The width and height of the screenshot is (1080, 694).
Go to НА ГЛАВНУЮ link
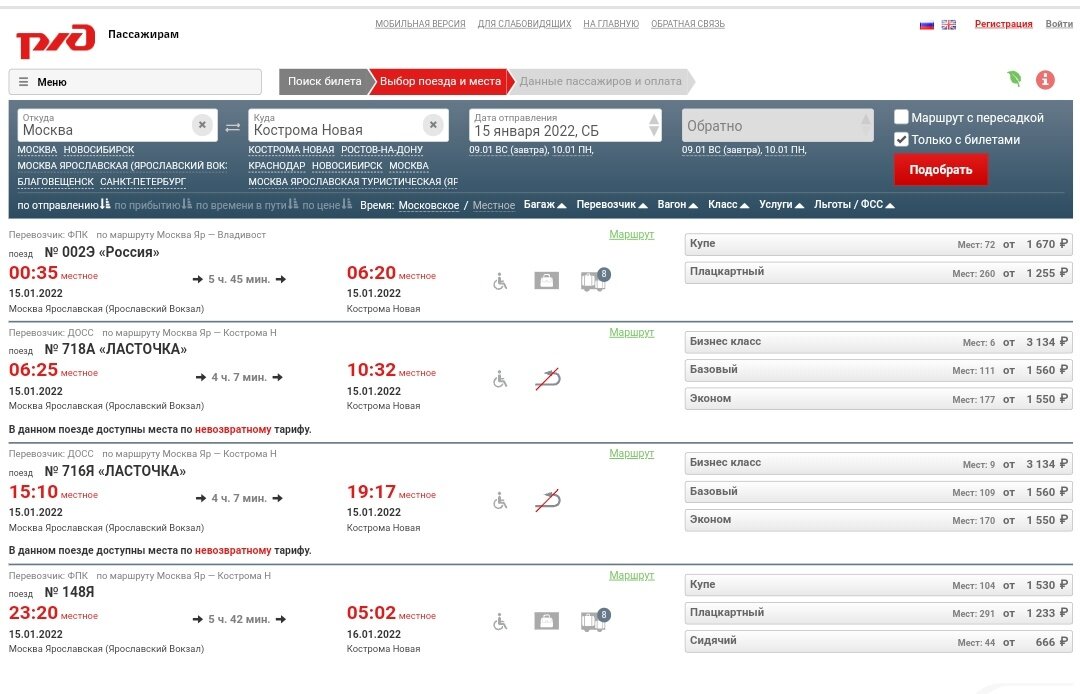click(611, 24)
